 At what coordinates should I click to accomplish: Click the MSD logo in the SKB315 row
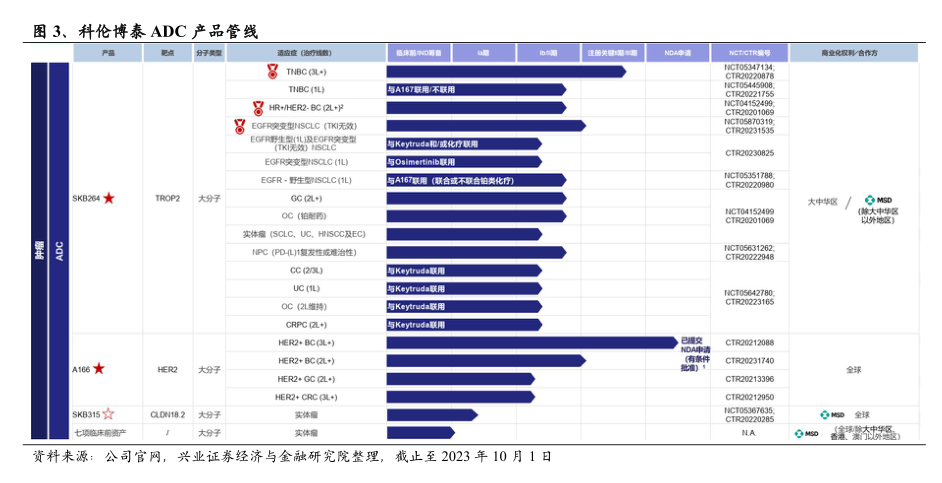pos(832,414)
